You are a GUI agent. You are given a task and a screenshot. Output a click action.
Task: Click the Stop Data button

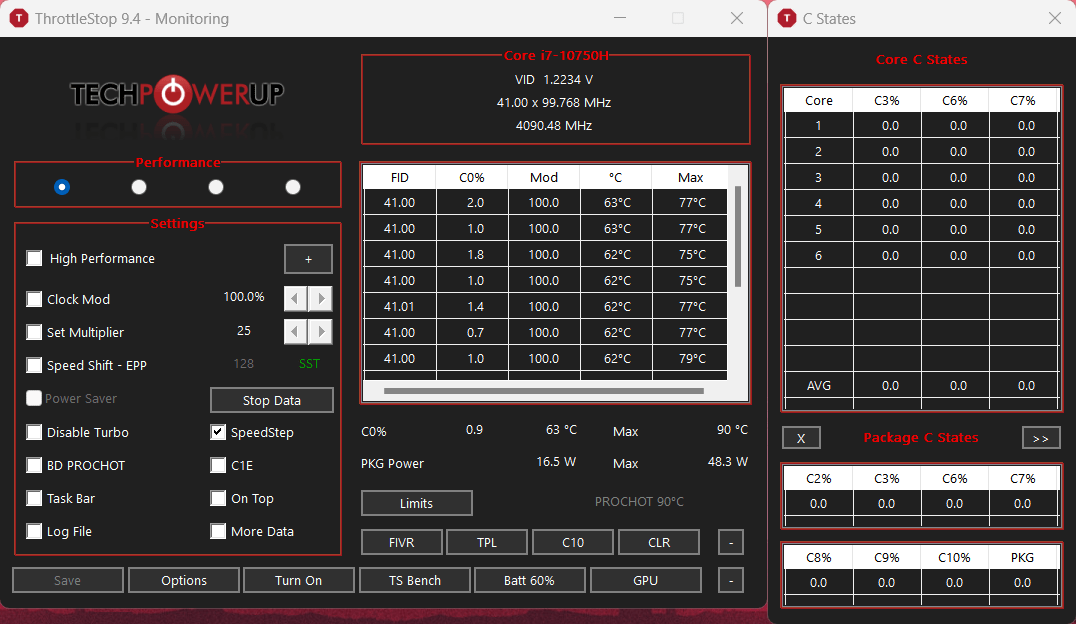(272, 400)
